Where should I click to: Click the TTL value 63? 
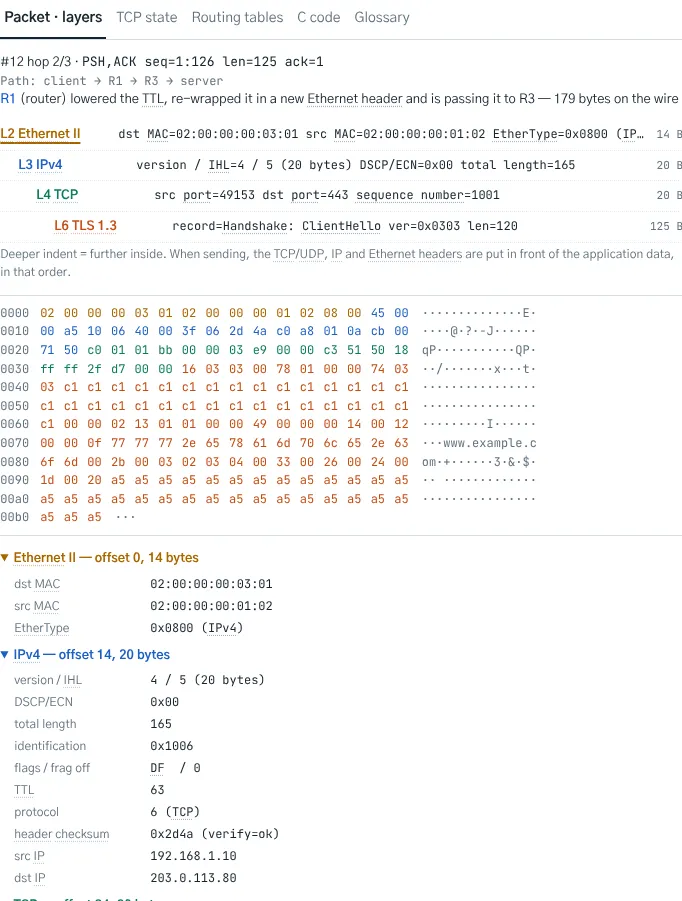(x=157, y=790)
